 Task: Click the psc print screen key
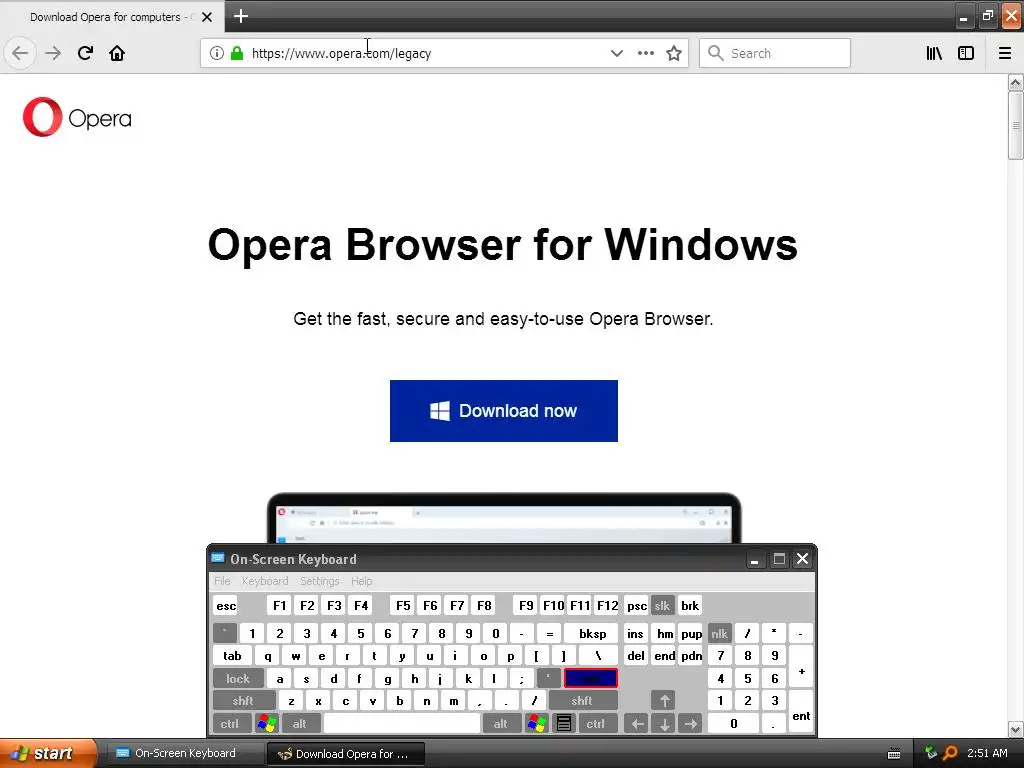click(637, 605)
